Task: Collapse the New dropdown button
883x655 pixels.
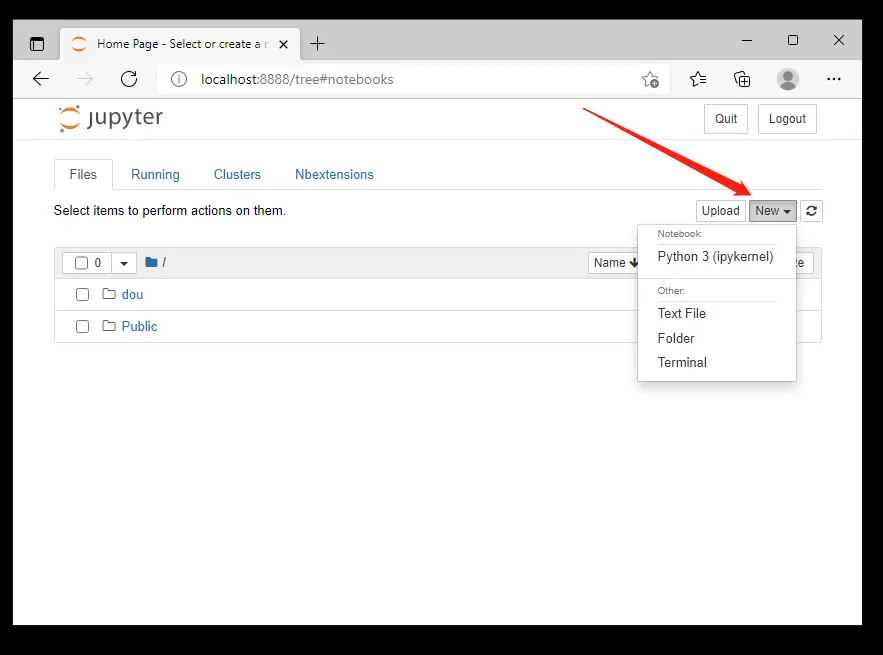Action: (773, 211)
